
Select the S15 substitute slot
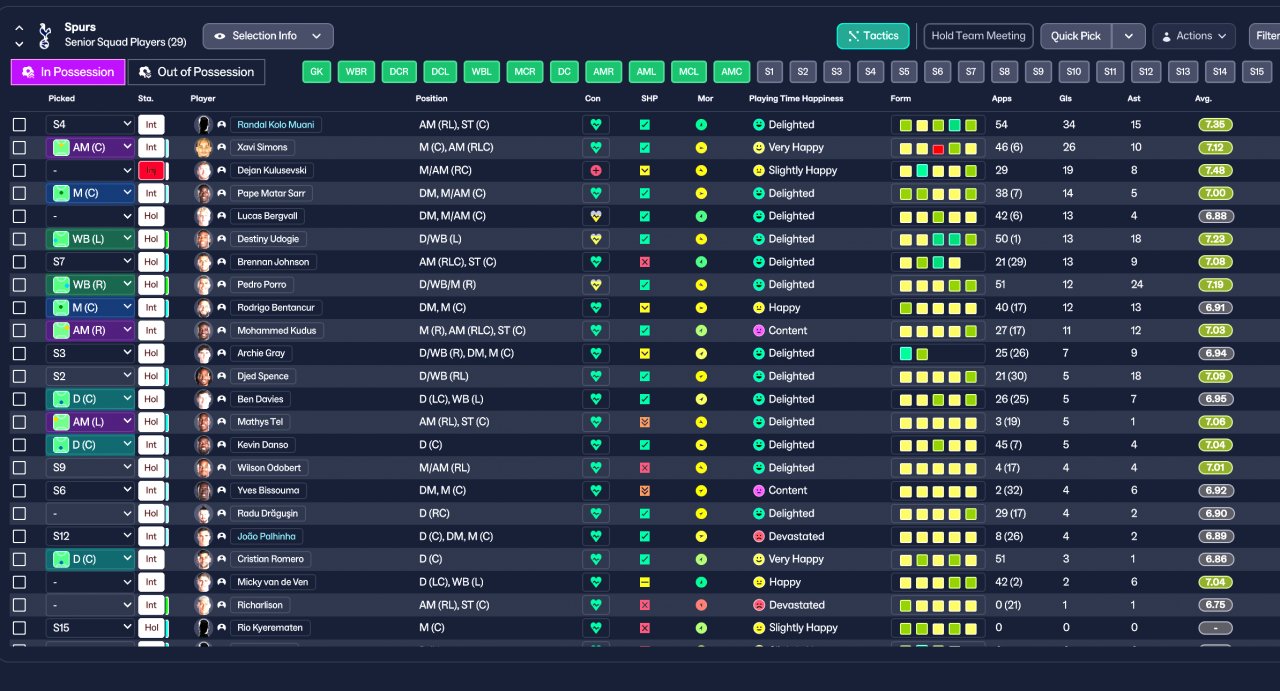(1257, 72)
